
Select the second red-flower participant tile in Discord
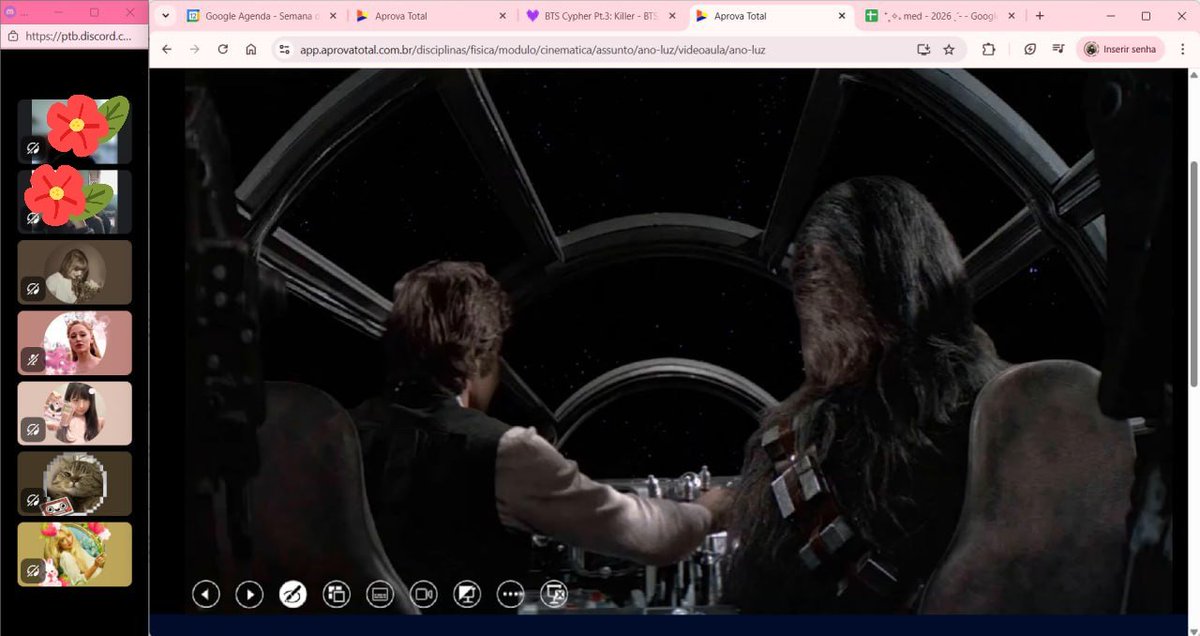point(75,202)
